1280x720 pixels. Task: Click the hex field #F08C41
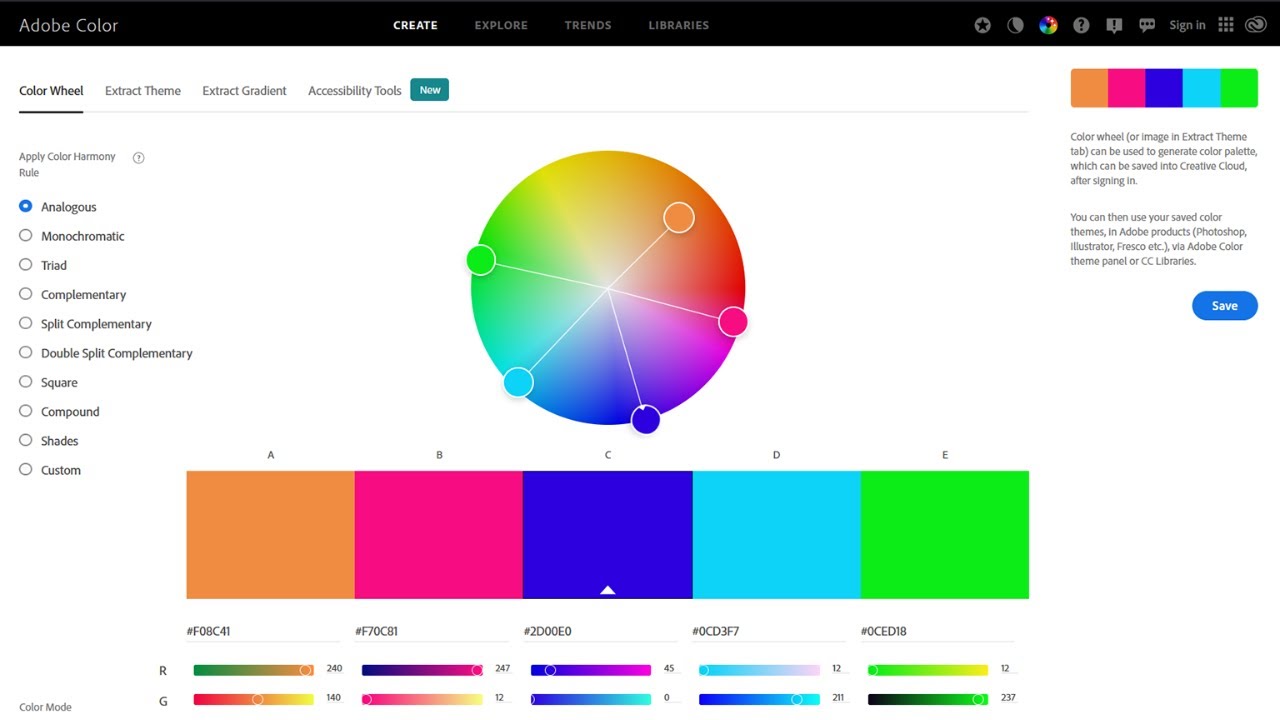coord(263,631)
